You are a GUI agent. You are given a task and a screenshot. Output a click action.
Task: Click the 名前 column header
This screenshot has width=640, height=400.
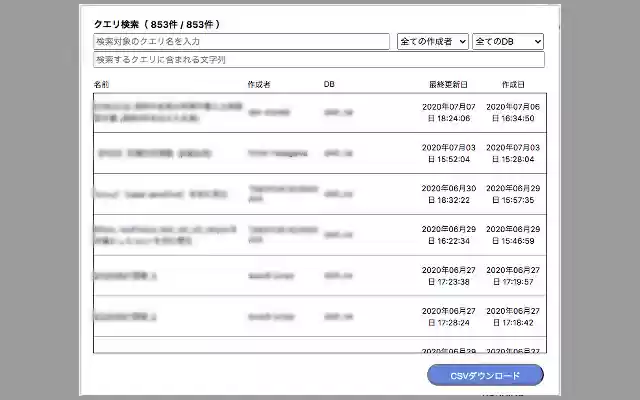tap(101, 84)
